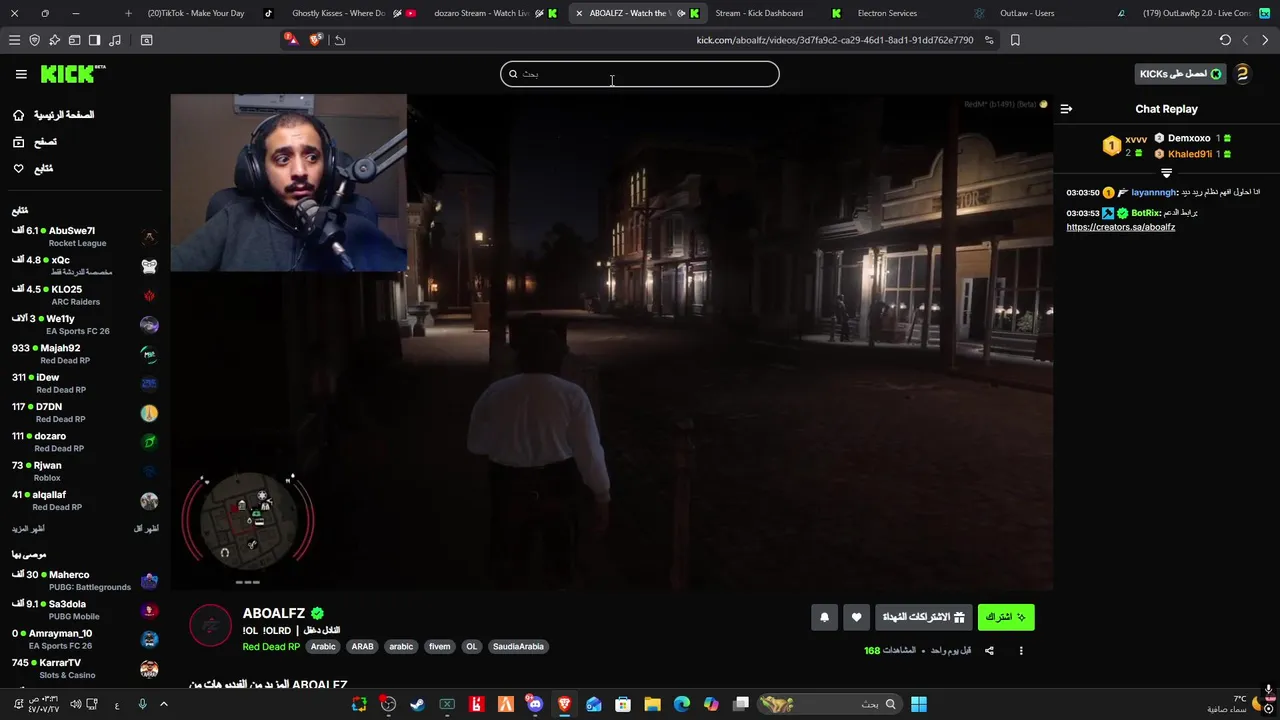Collapse following list with show less
This screenshot has height=720, width=1280.
pyautogui.click(x=146, y=528)
